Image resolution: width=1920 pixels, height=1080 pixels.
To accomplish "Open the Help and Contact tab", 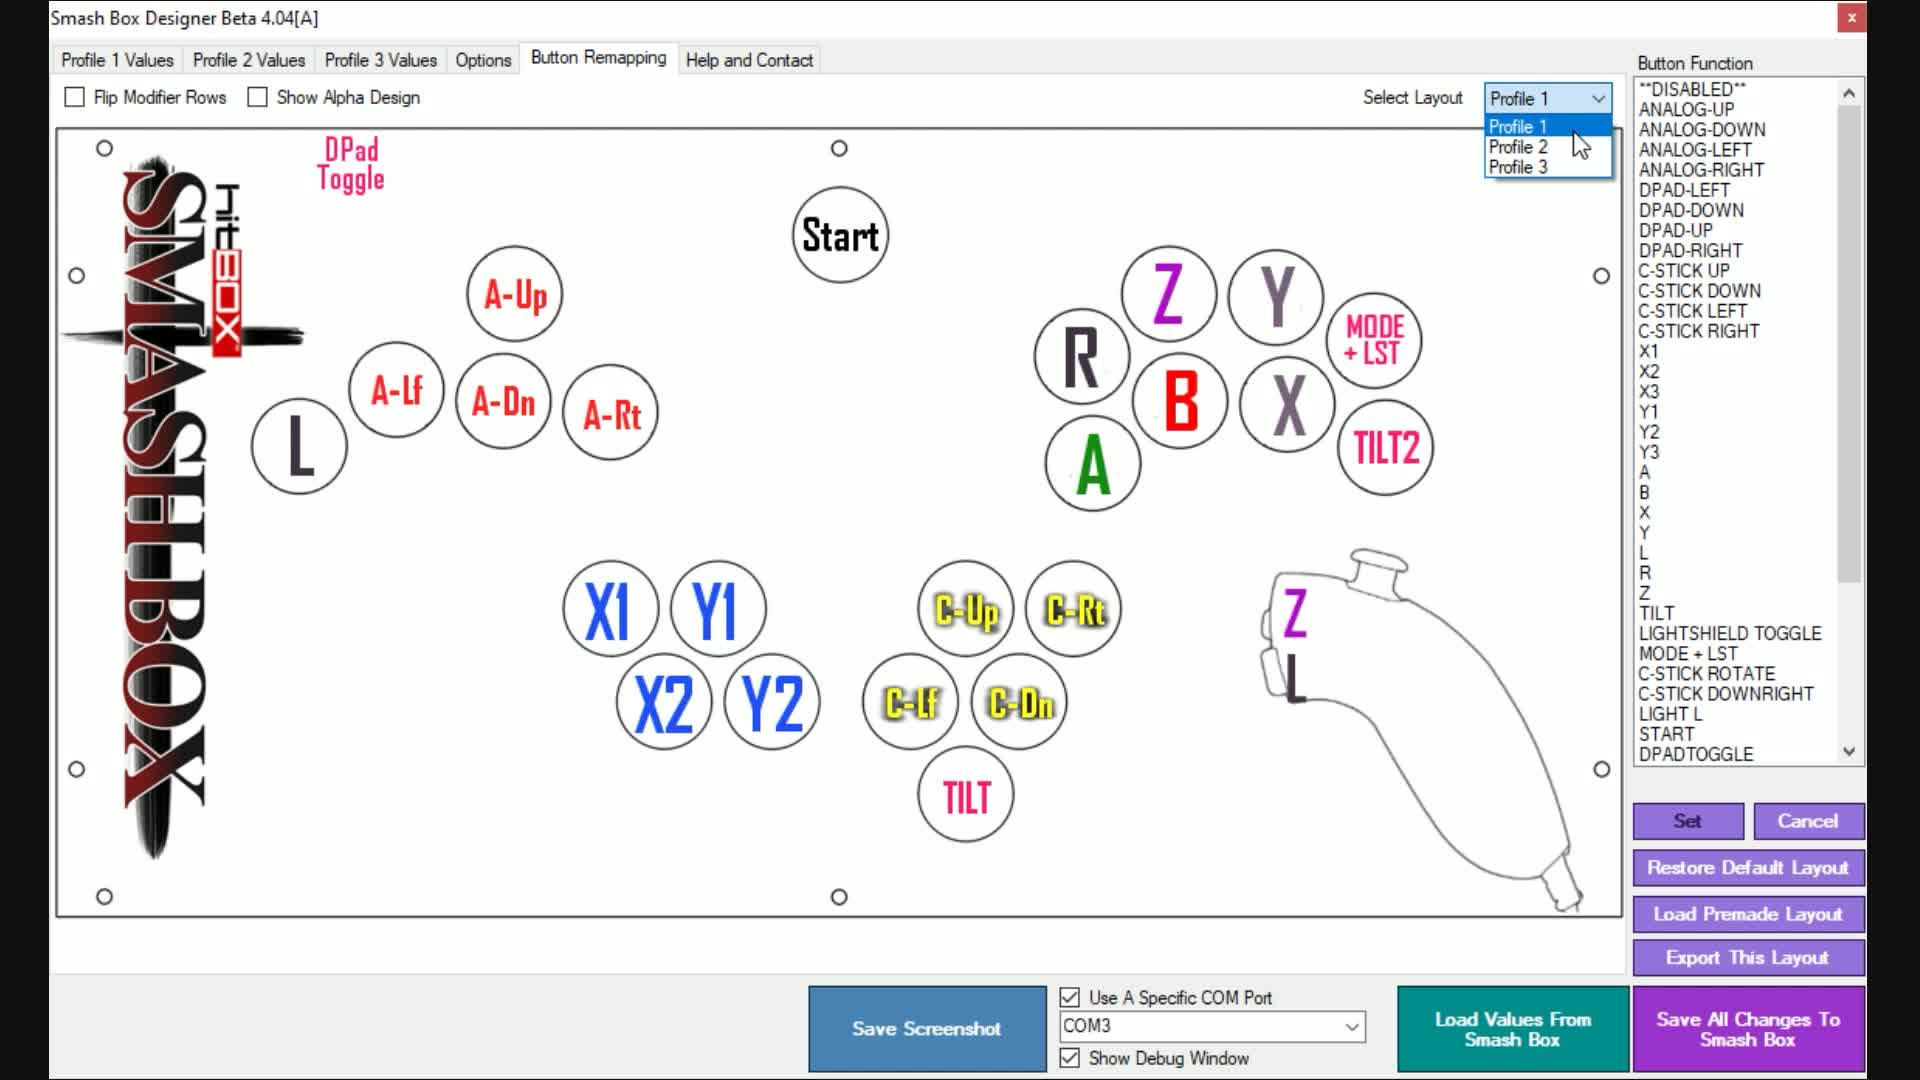I will pyautogui.click(x=749, y=60).
